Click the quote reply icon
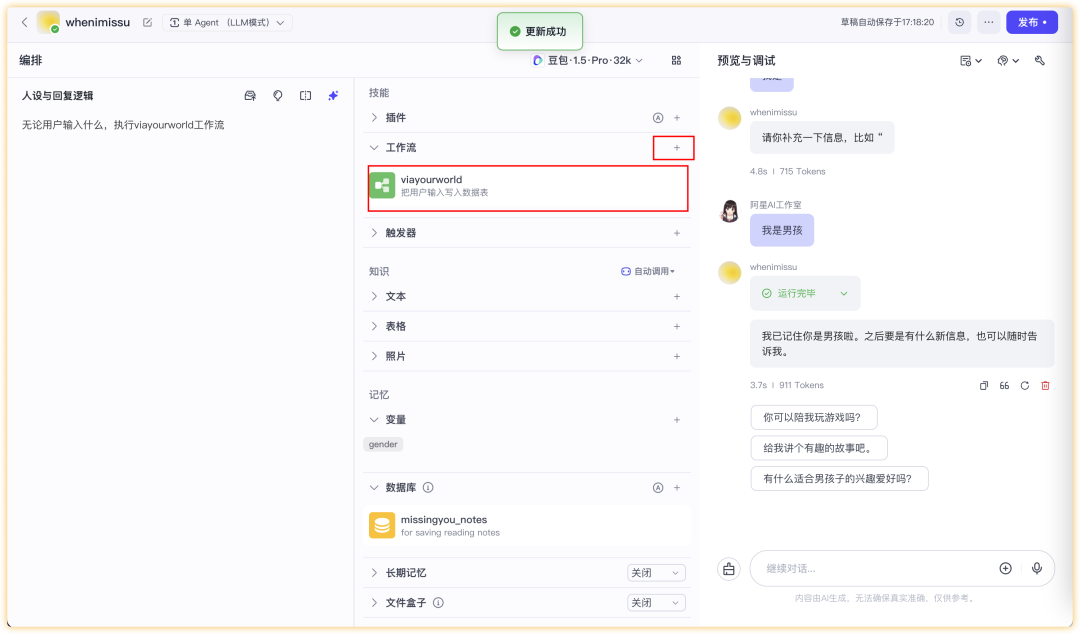1080x634 pixels. click(x=1004, y=386)
